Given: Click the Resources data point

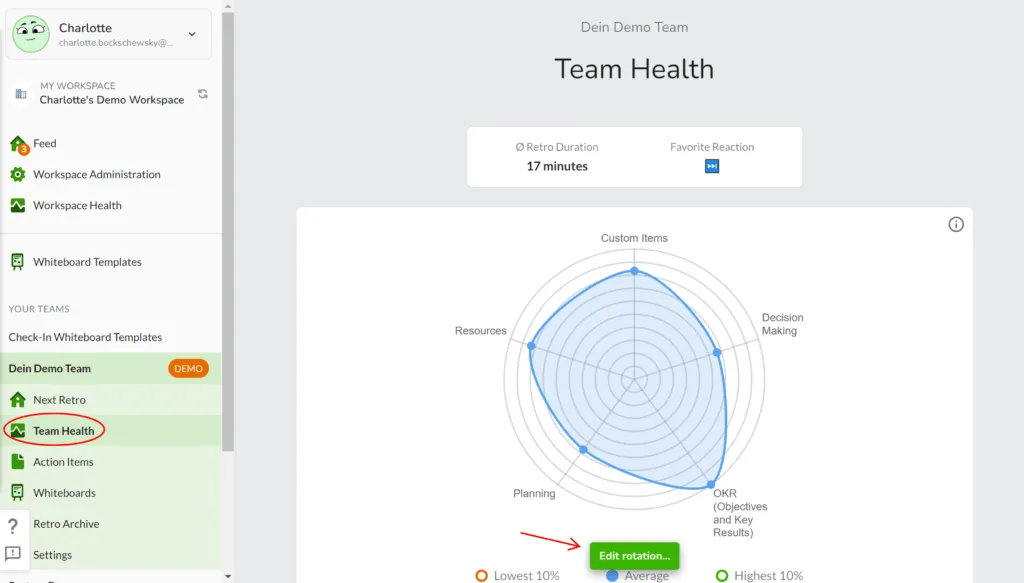Looking at the screenshot, I should pyautogui.click(x=531, y=346).
